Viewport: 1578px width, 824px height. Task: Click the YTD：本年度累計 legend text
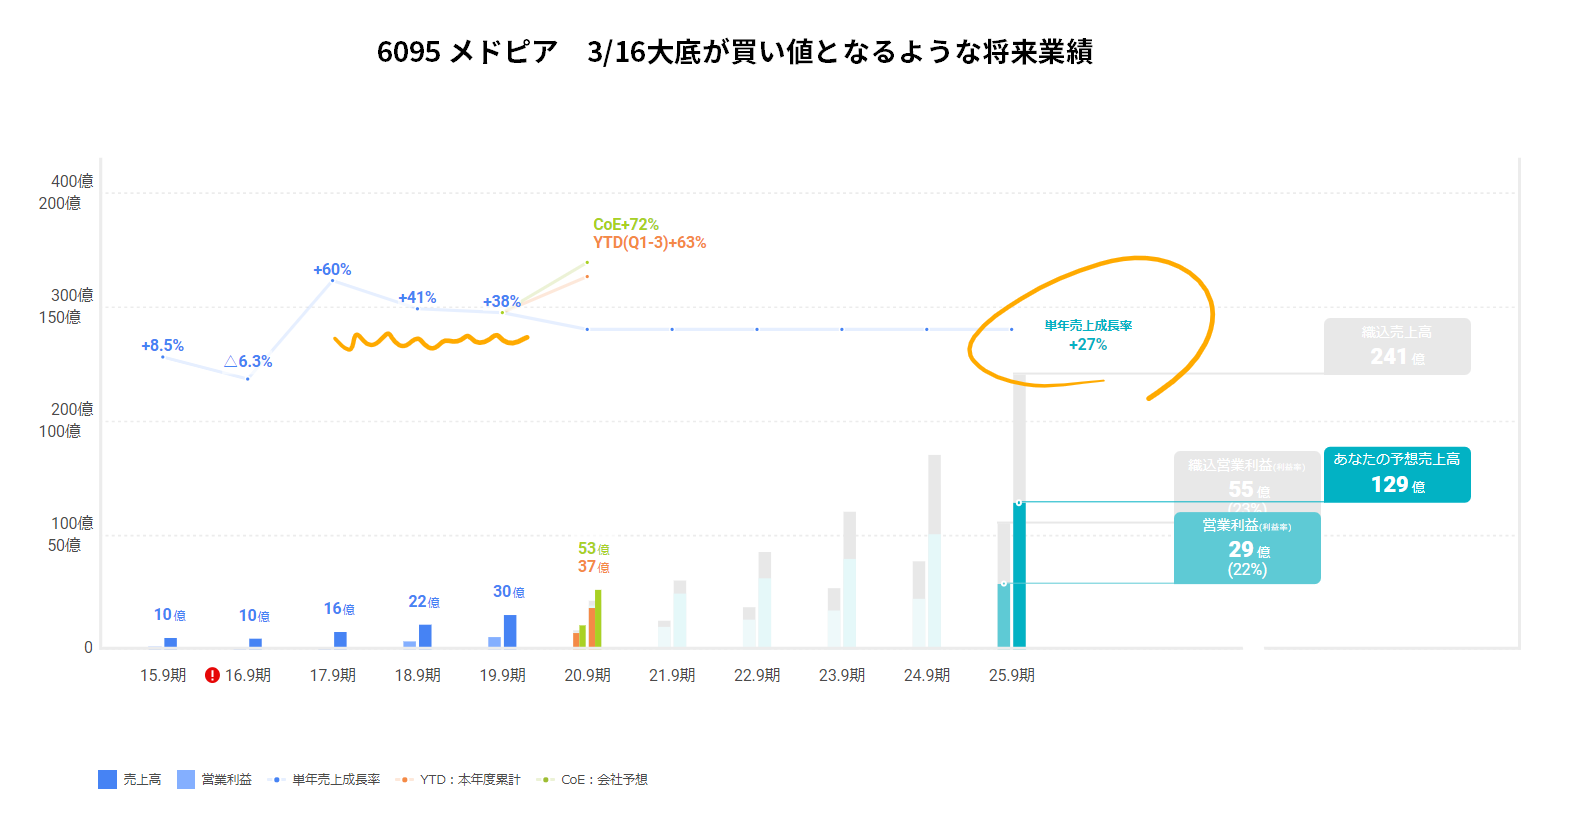(470, 780)
